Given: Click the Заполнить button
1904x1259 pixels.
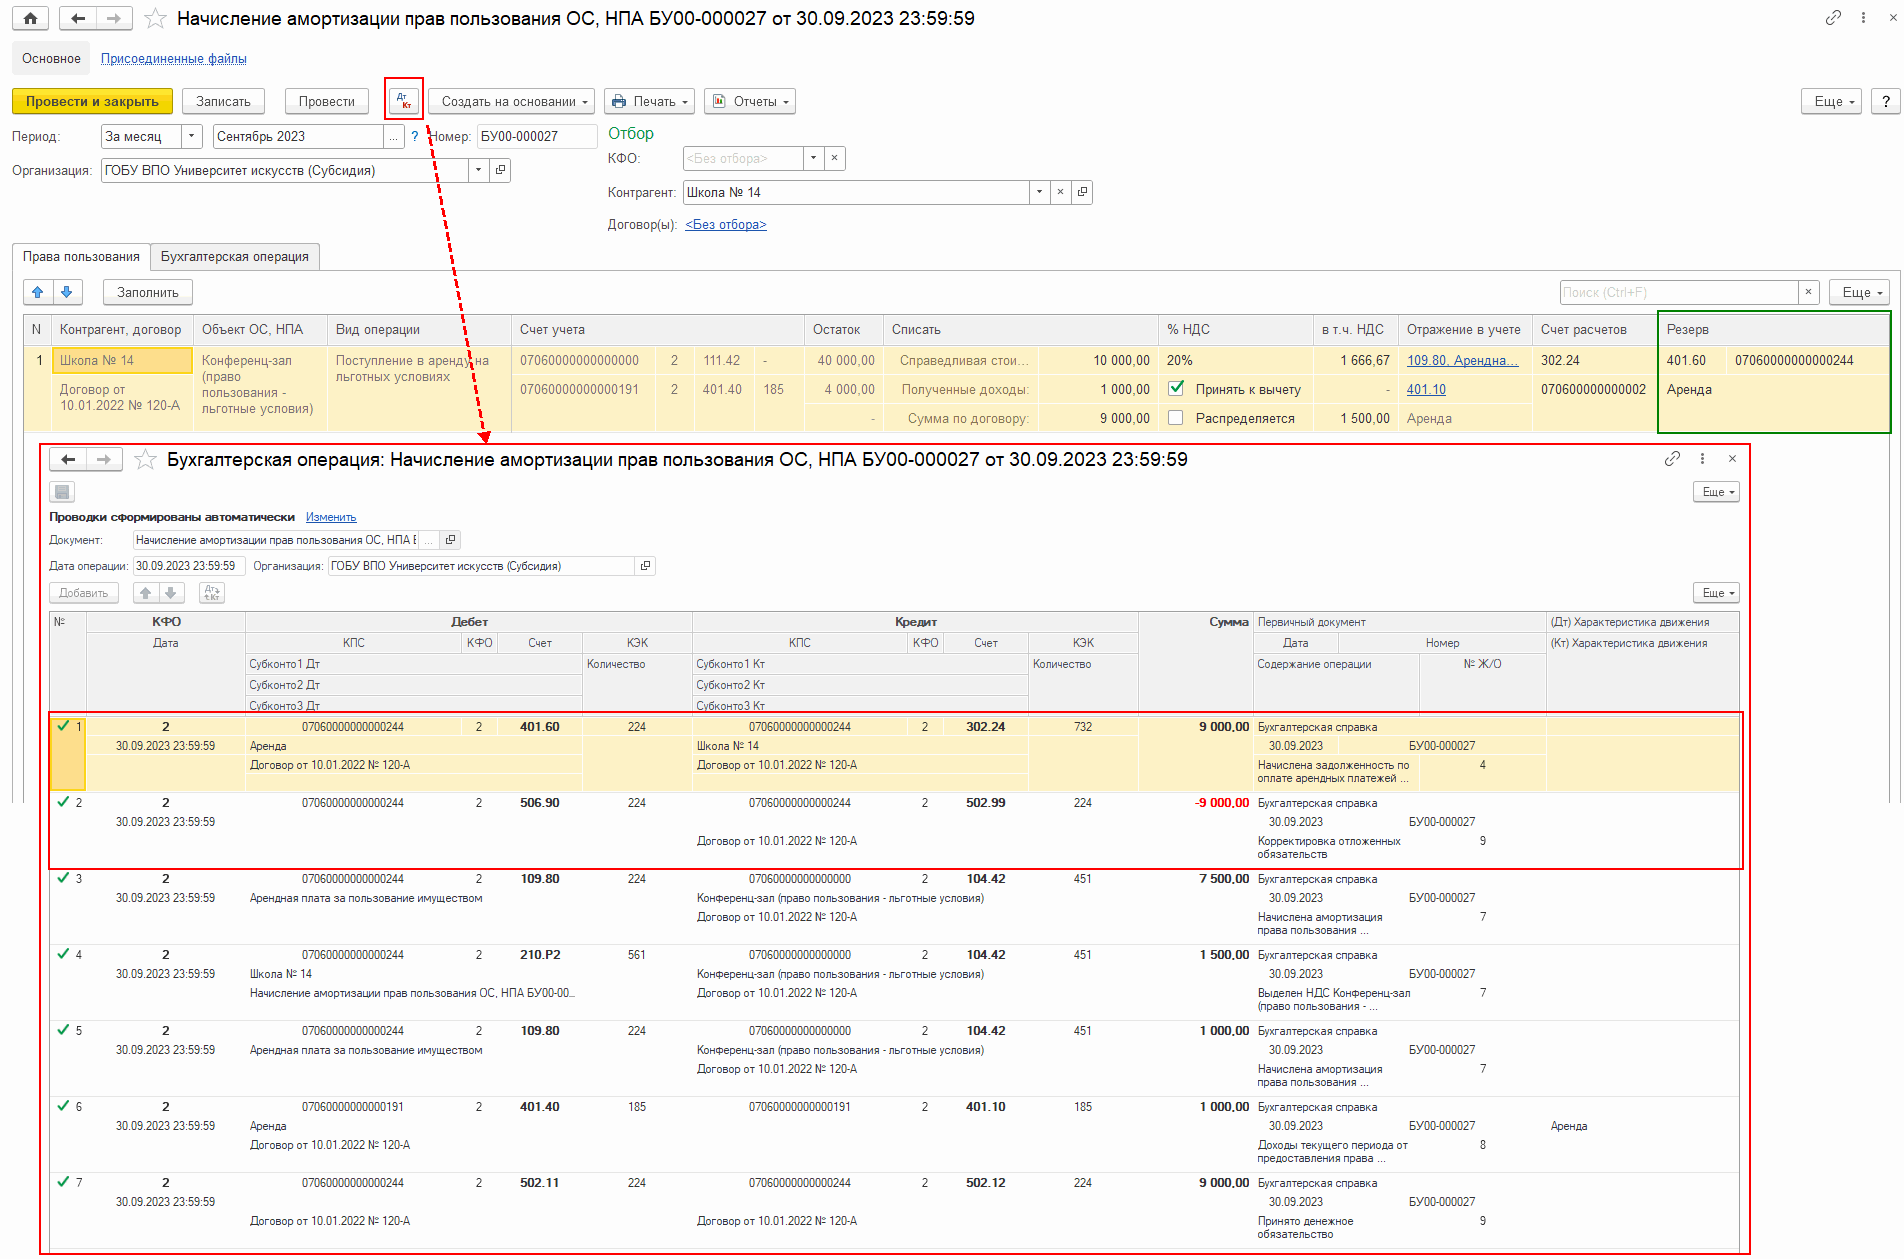Looking at the screenshot, I should pos(148,292).
